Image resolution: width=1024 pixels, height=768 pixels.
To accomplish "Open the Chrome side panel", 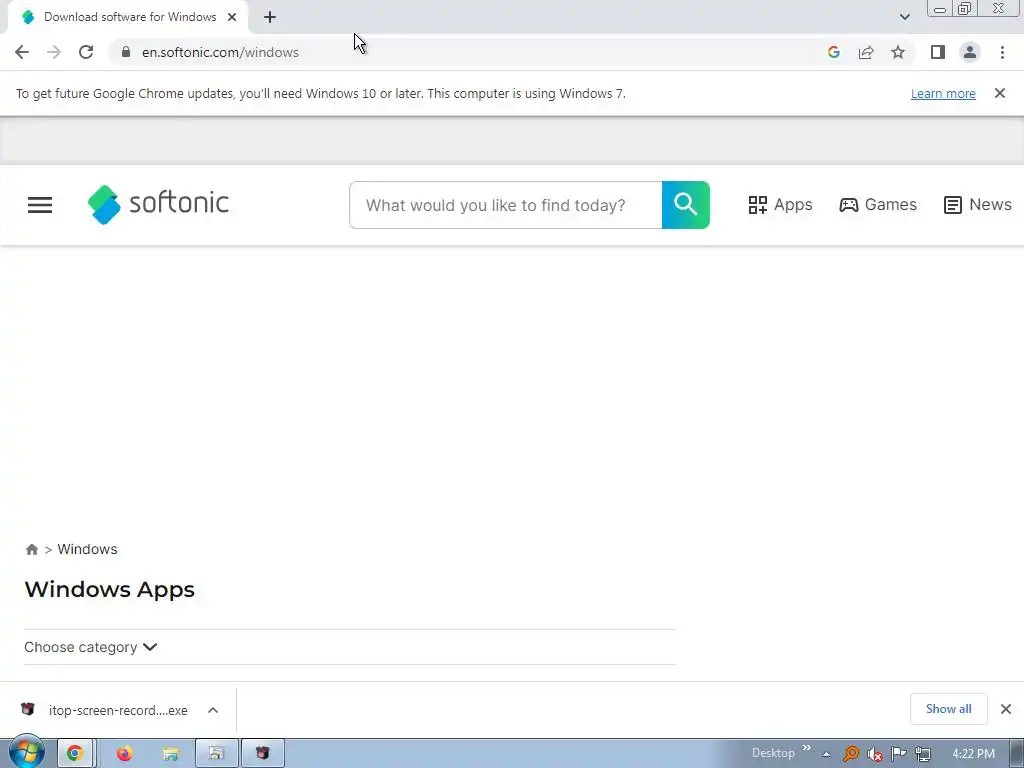I will point(938,52).
